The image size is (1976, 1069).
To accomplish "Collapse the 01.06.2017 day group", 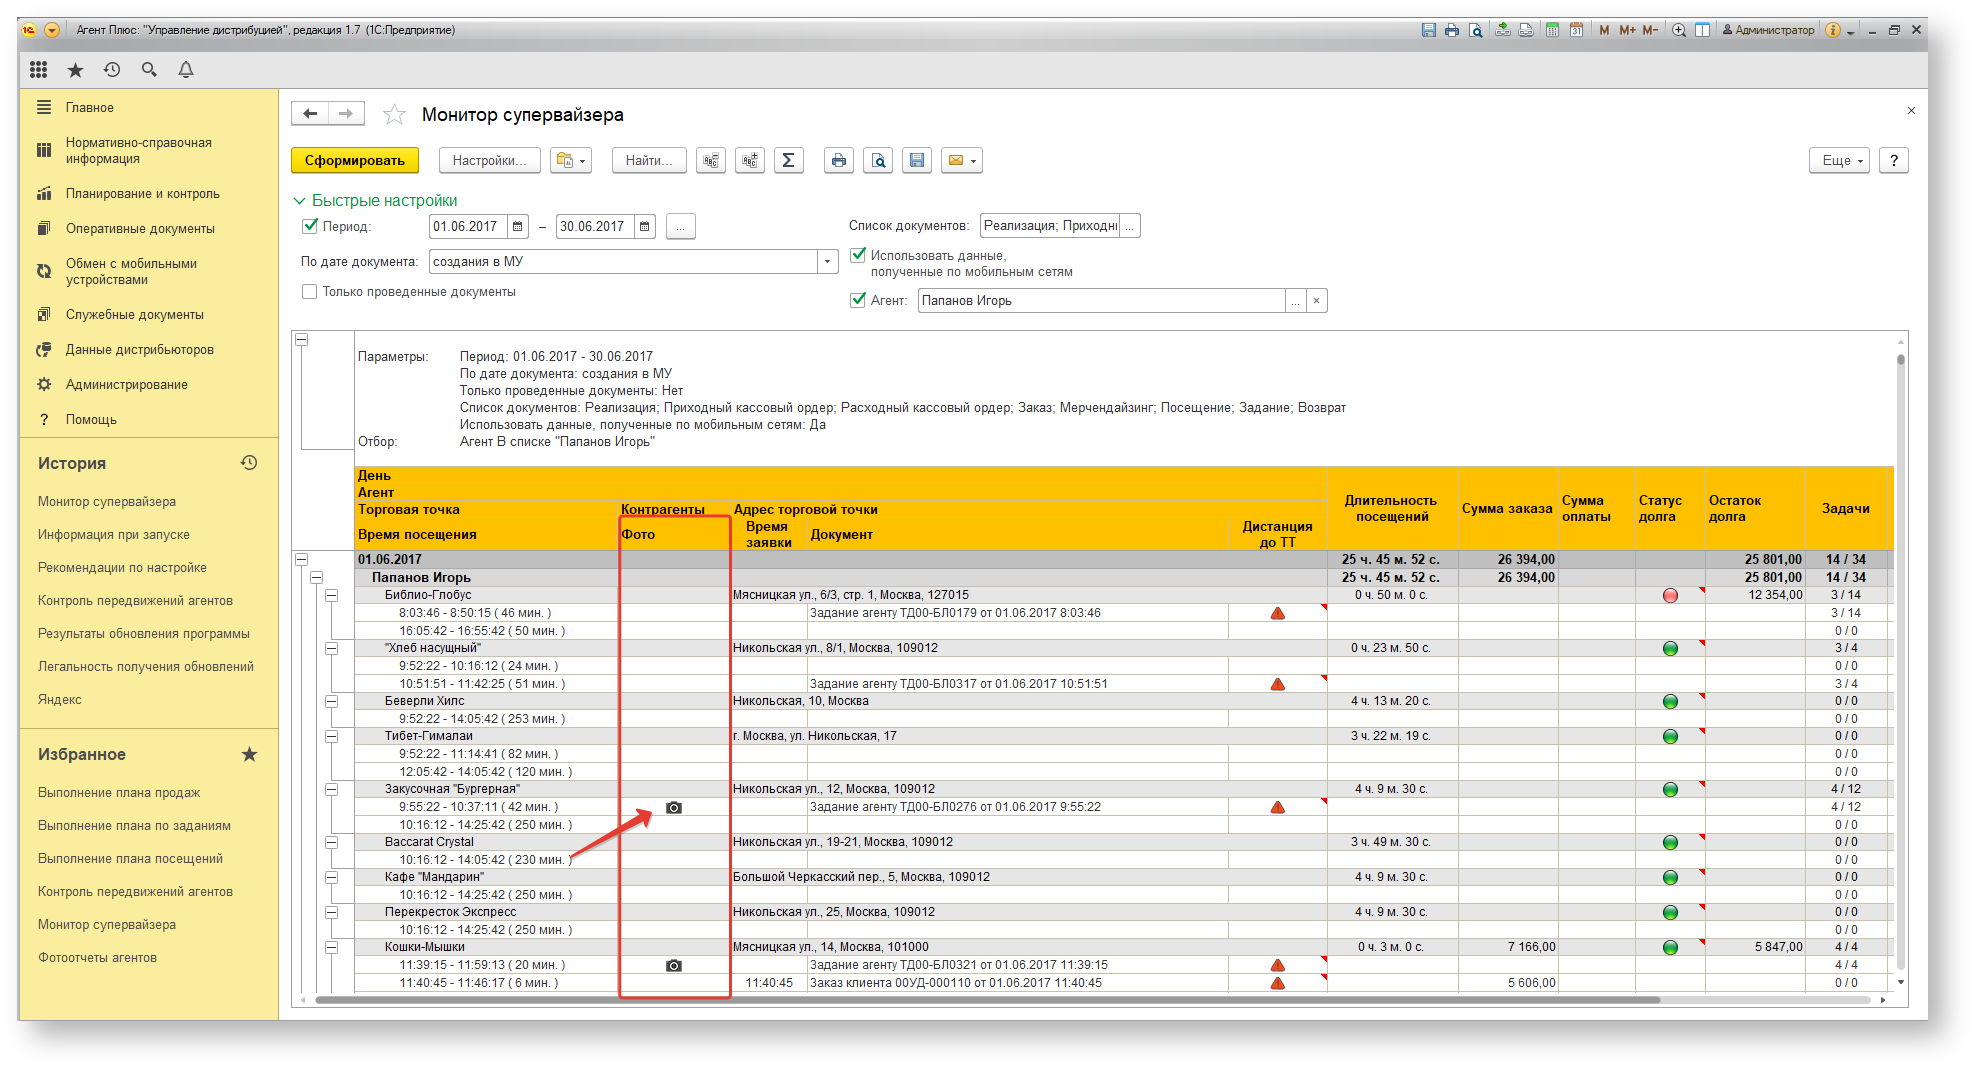I will coord(301,559).
